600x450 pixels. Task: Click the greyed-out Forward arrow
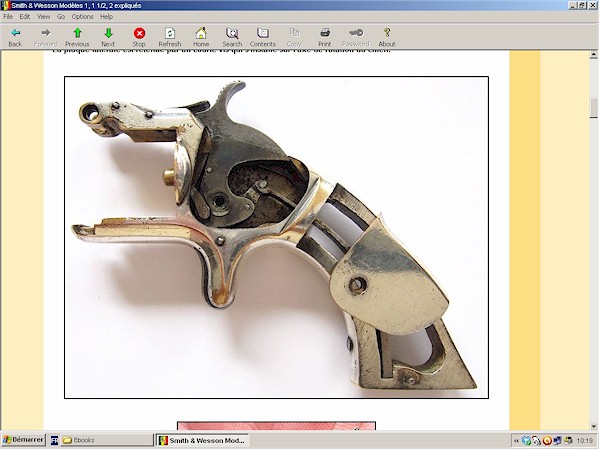click(46, 38)
